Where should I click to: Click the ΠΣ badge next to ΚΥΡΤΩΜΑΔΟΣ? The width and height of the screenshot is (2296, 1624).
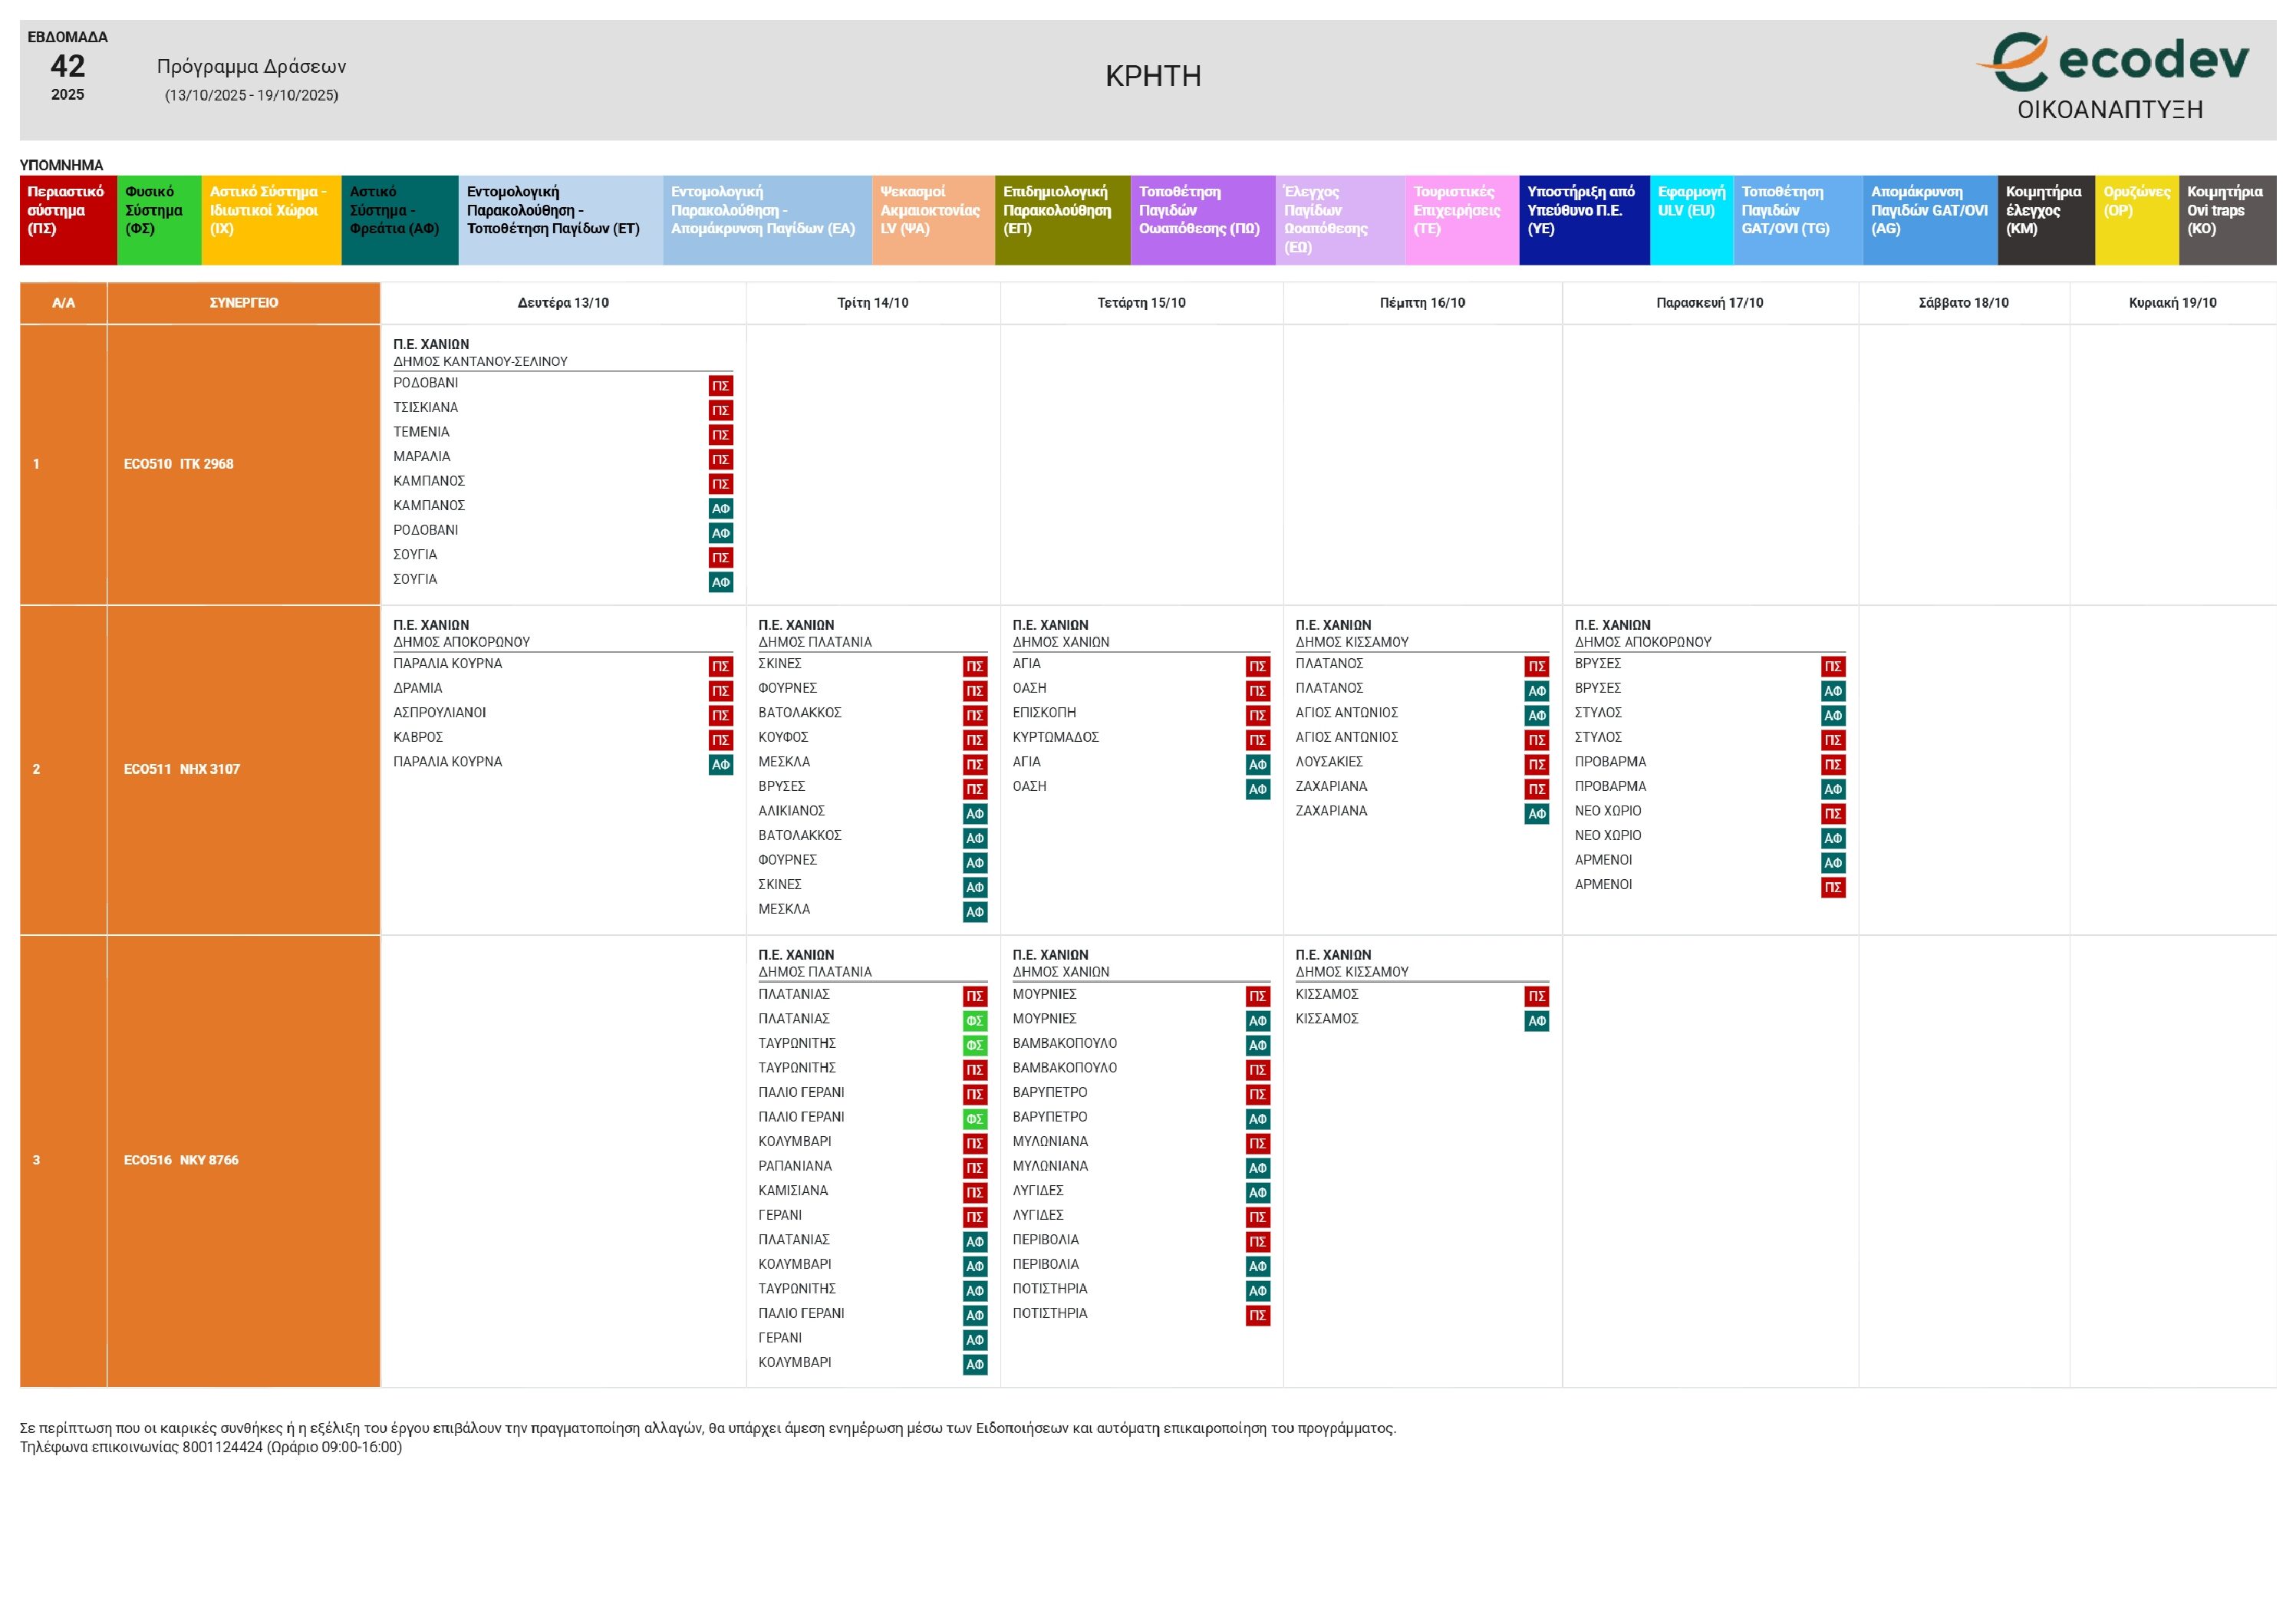click(x=1257, y=740)
